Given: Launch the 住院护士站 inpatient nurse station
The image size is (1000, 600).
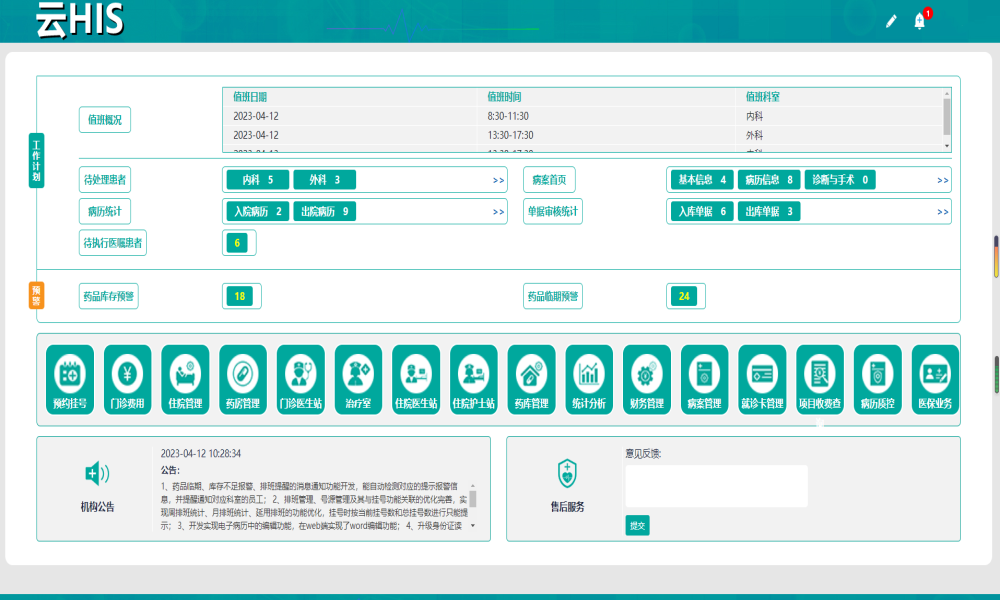Looking at the screenshot, I should [474, 379].
